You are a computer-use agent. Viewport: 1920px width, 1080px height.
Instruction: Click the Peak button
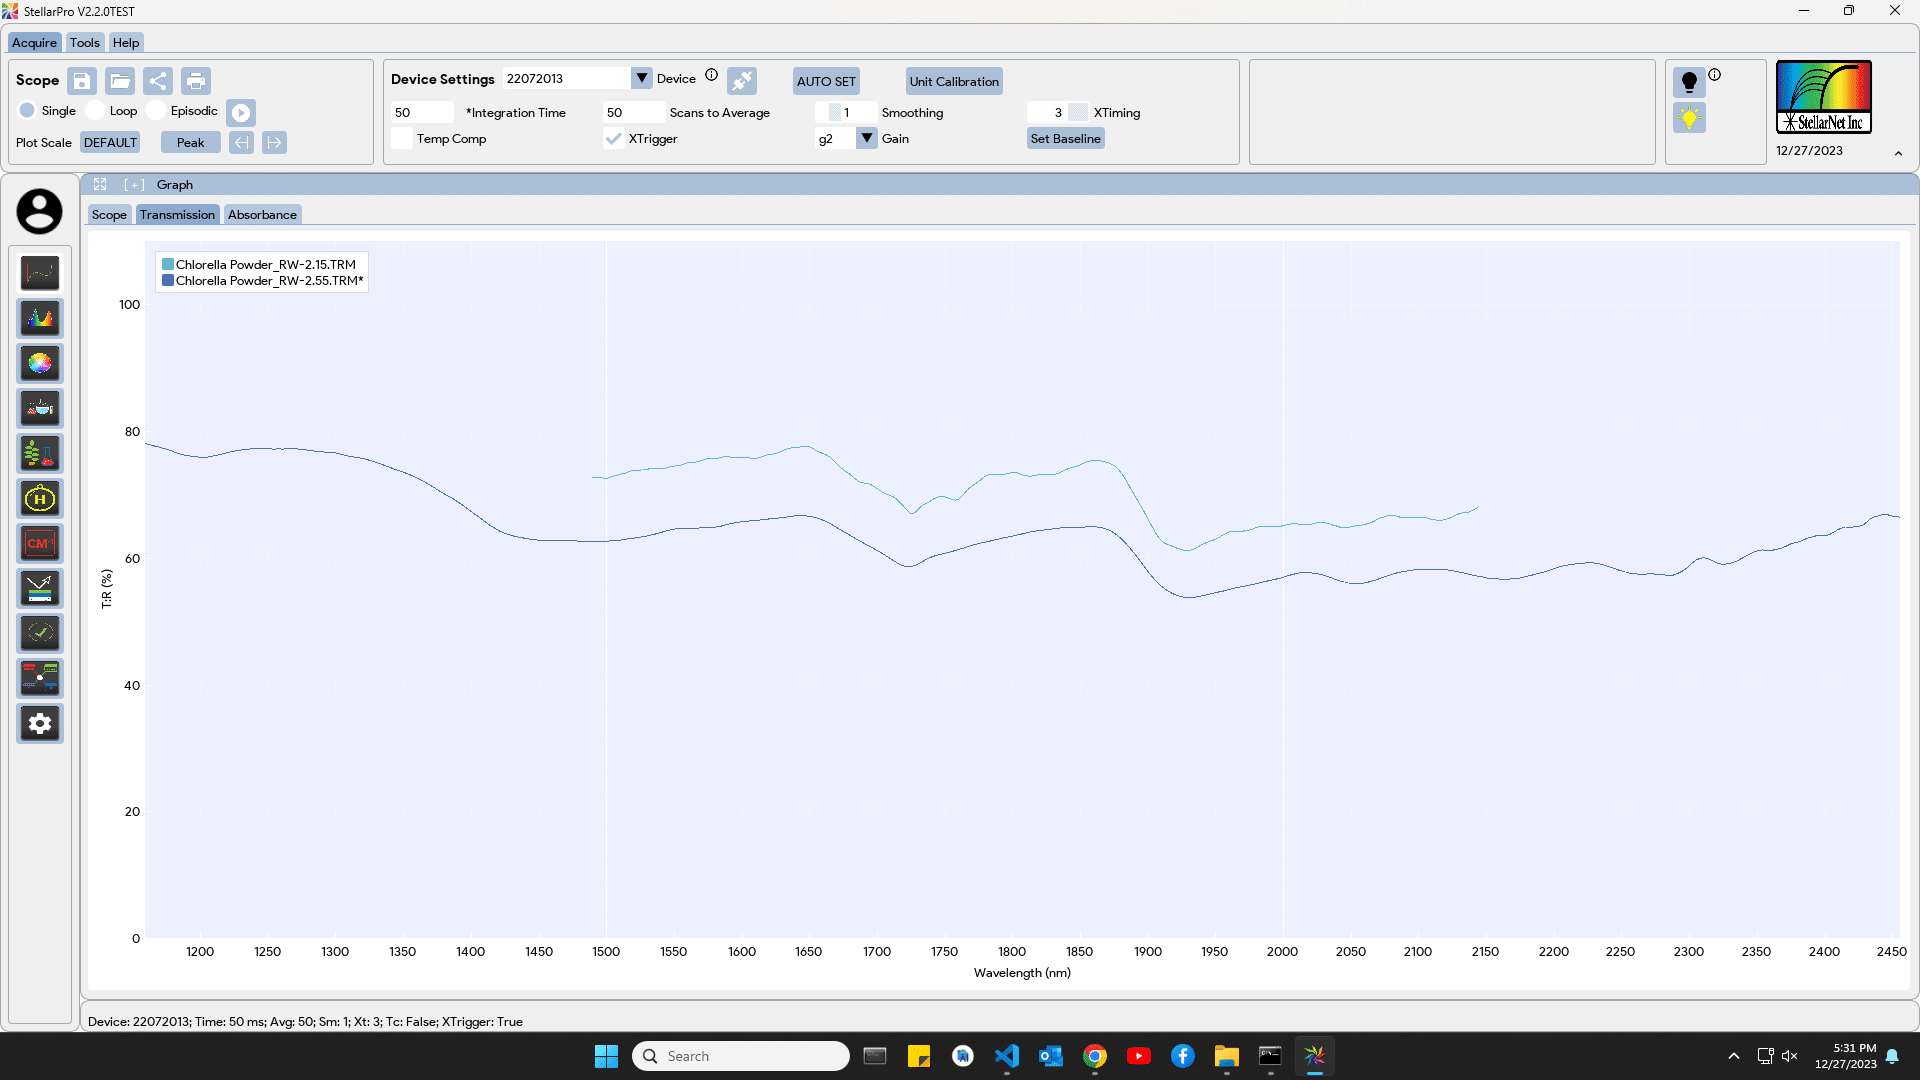pos(190,143)
